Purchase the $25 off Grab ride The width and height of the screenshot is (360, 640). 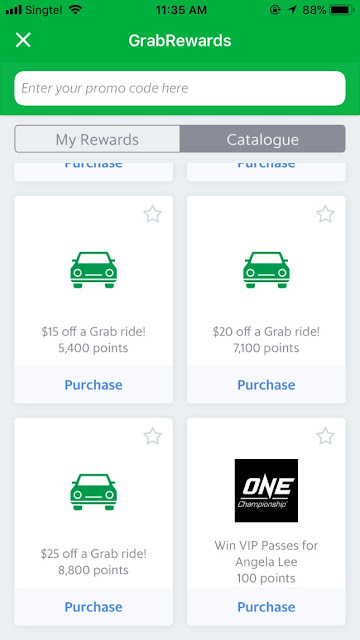click(93, 607)
